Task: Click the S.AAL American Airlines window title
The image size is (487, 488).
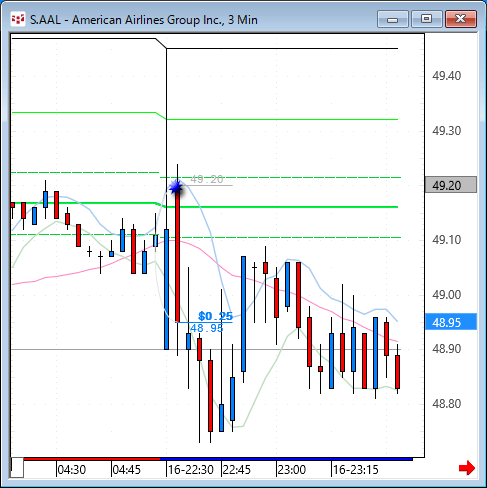Action: 144,20
